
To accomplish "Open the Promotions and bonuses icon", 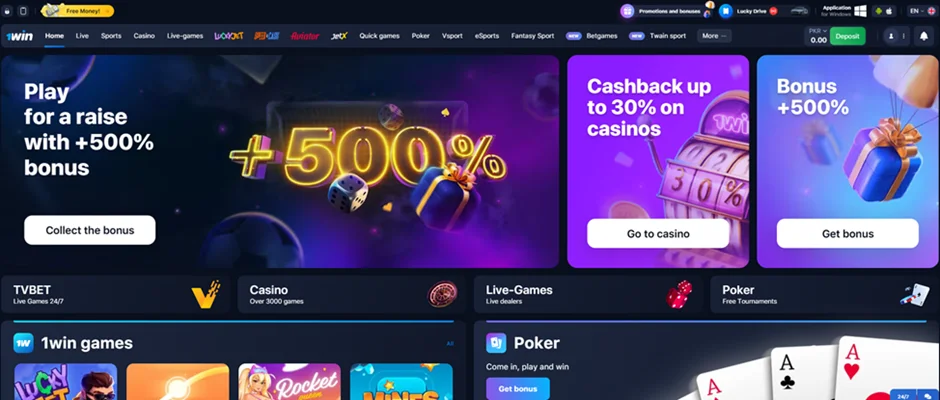I will pyautogui.click(x=627, y=11).
